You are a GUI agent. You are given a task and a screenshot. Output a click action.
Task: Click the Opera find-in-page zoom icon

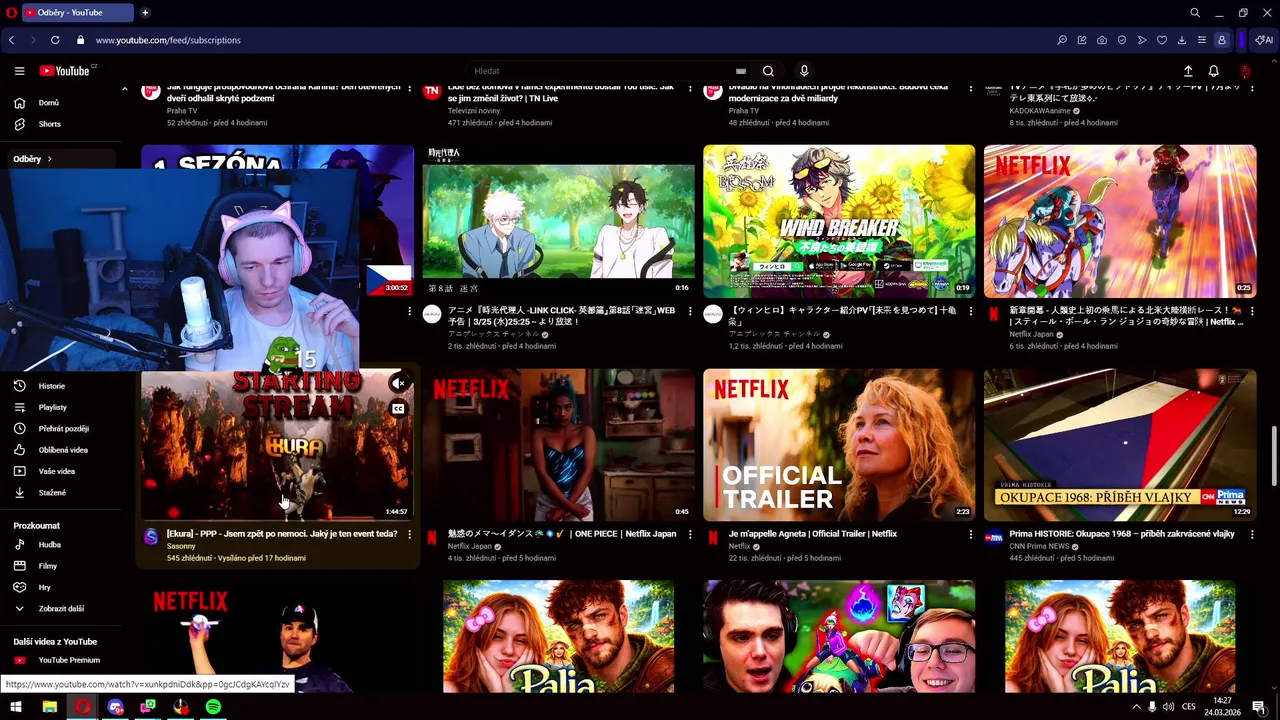(x=1062, y=40)
